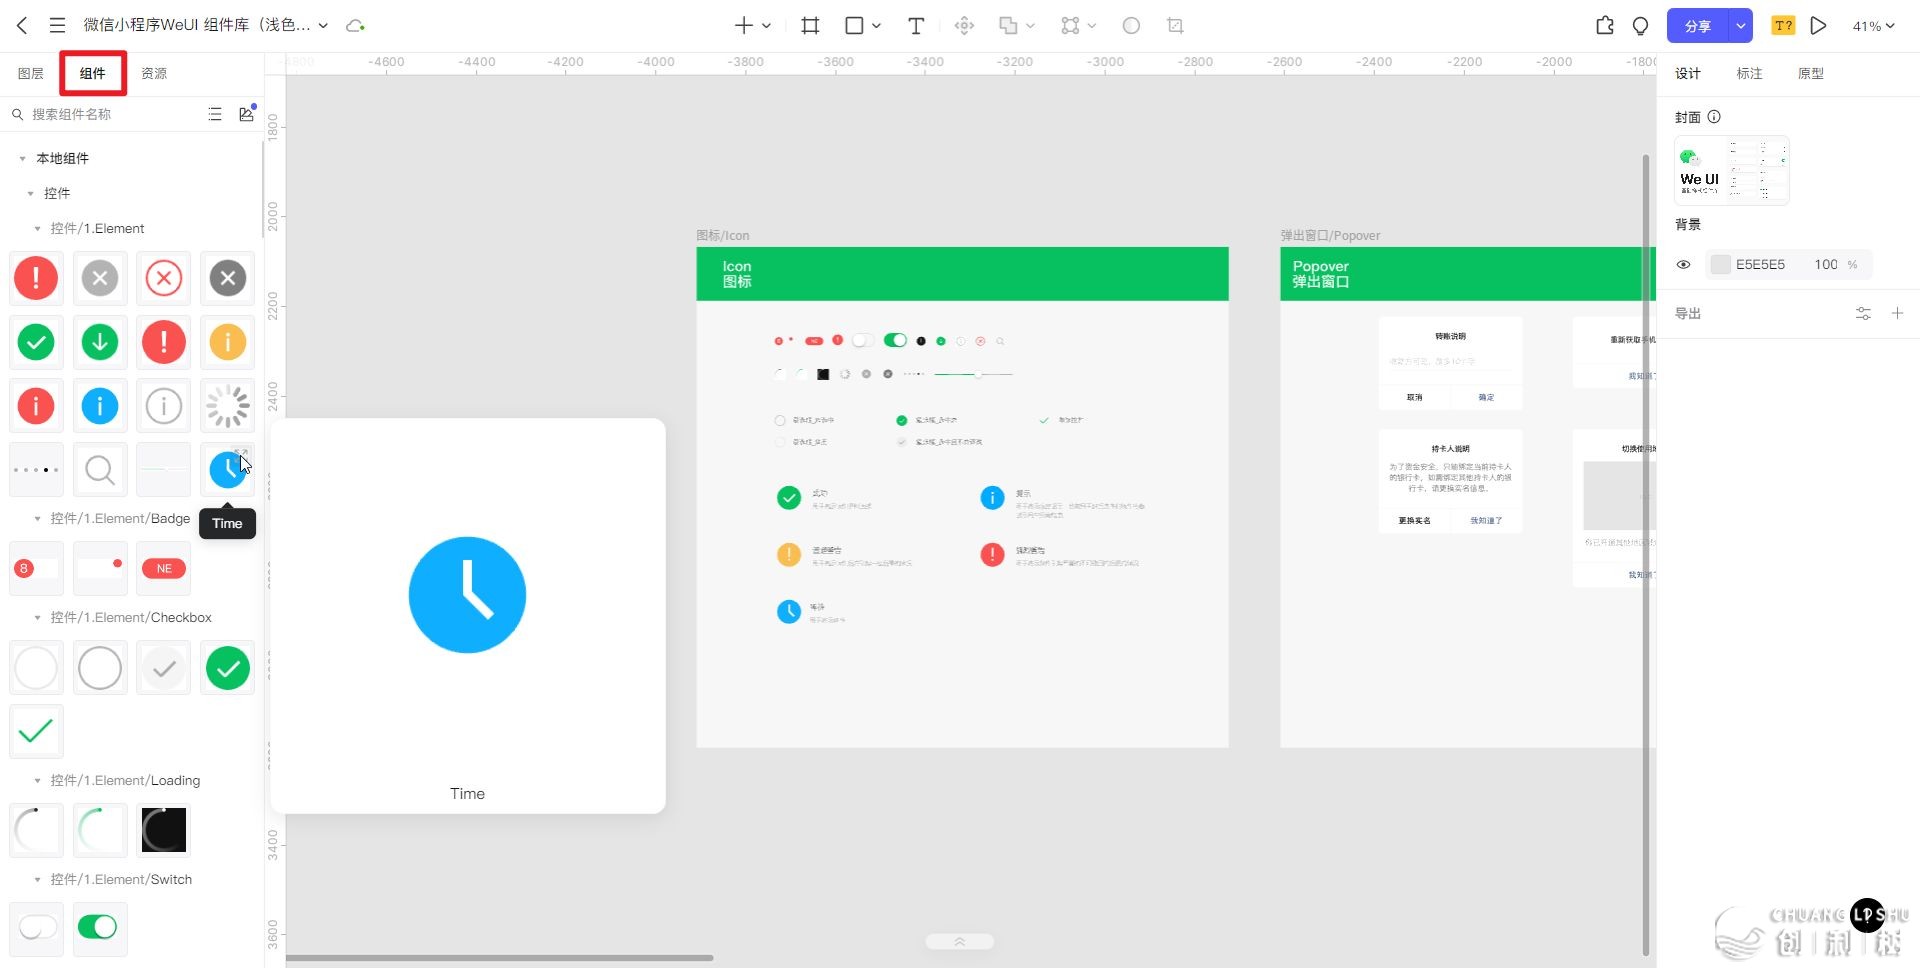Select the Frame tool in toolbar
Viewport: 1920px width, 968px height.
point(810,26)
